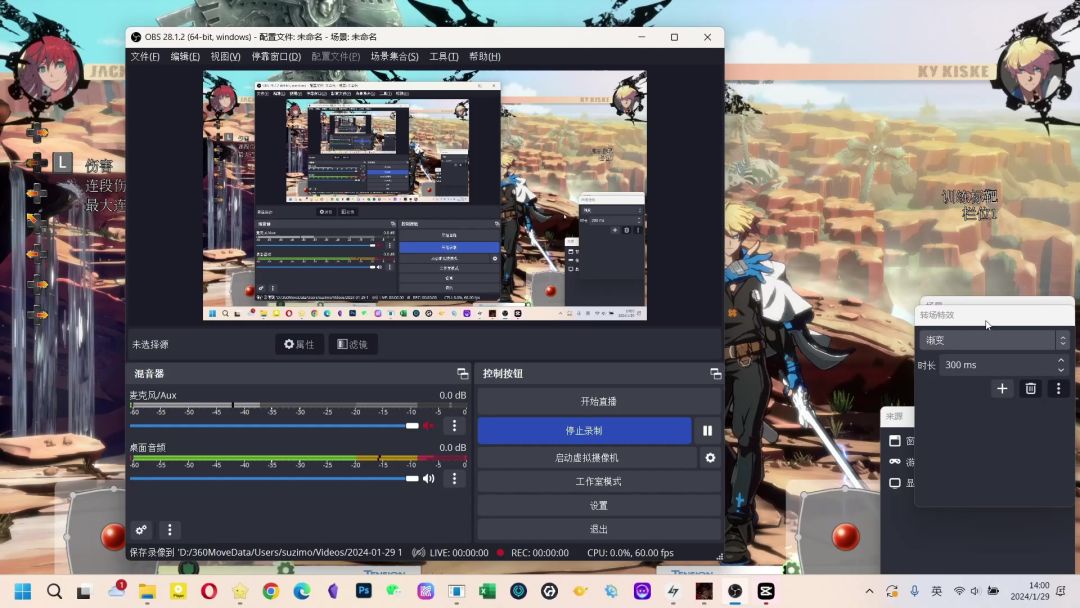Screen dimensions: 1080x608
Task: Open weather widget on taskbar
Action: coord(116,590)
